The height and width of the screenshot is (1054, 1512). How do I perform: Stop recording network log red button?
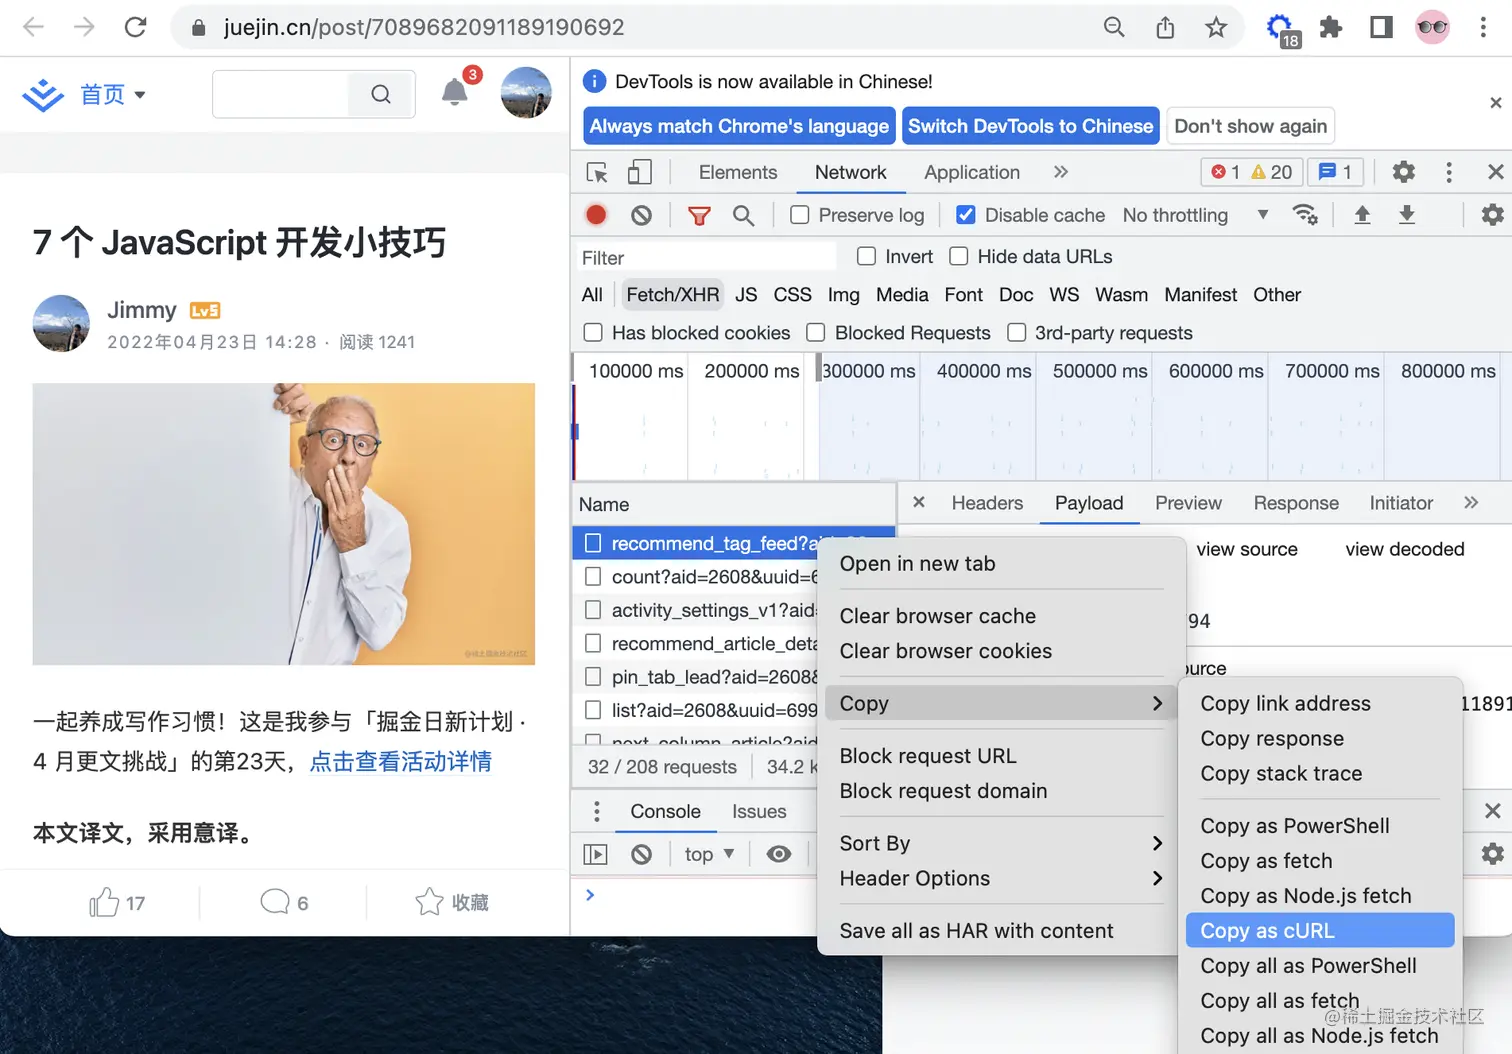(596, 215)
